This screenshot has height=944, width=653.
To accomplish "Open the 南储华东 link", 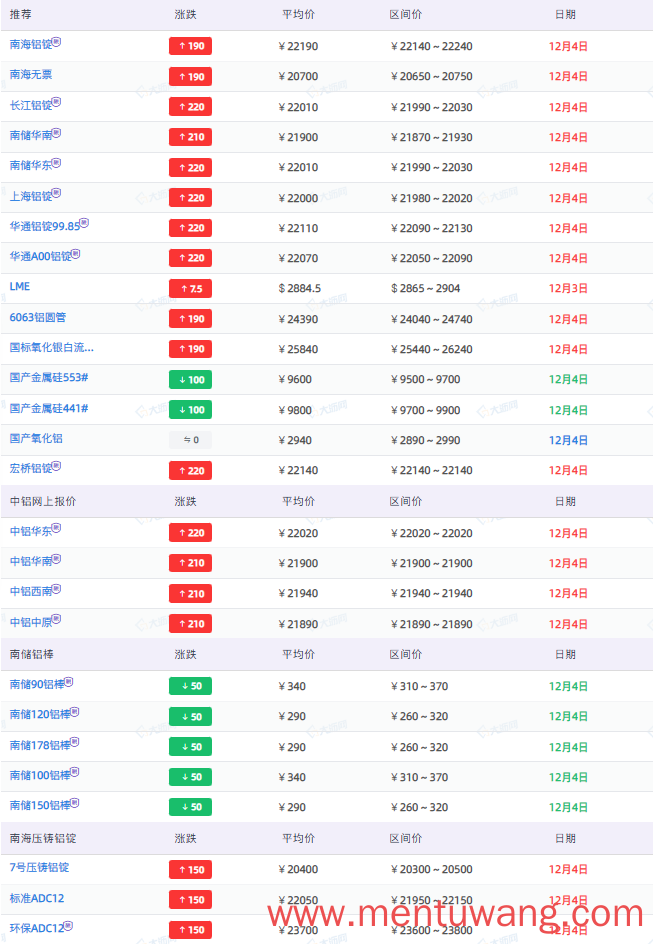I will (31, 166).
